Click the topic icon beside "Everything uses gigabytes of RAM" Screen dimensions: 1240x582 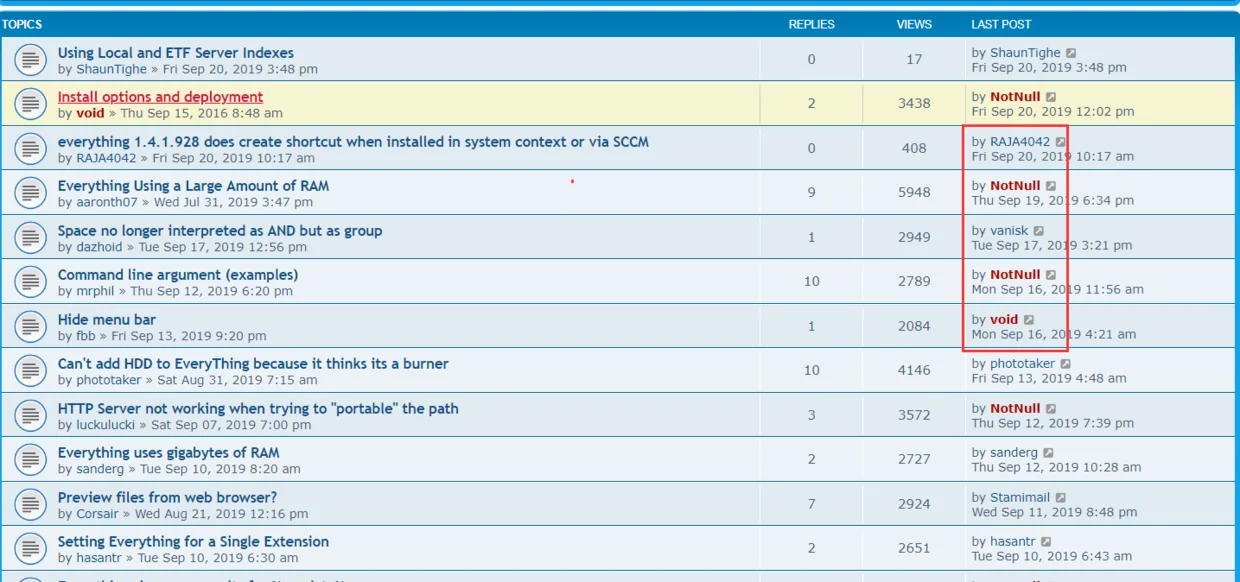31,460
